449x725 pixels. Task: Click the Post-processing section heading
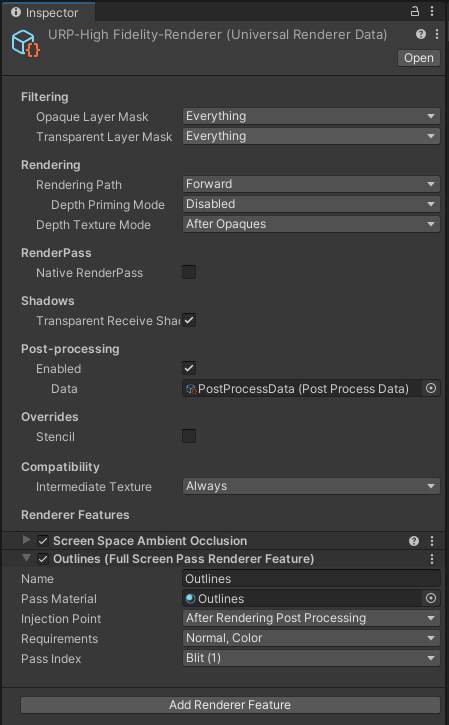70,349
